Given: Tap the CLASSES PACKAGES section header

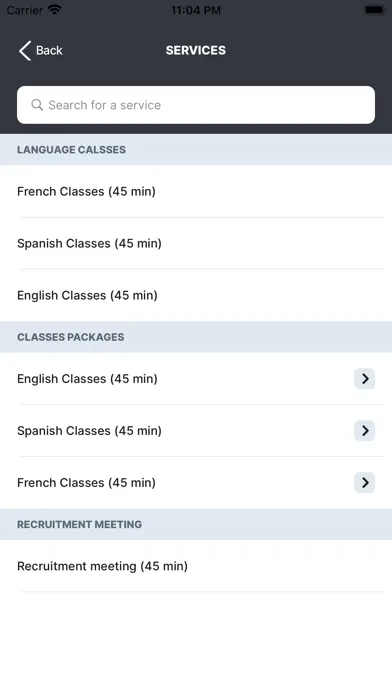Looking at the screenshot, I should point(196,337).
